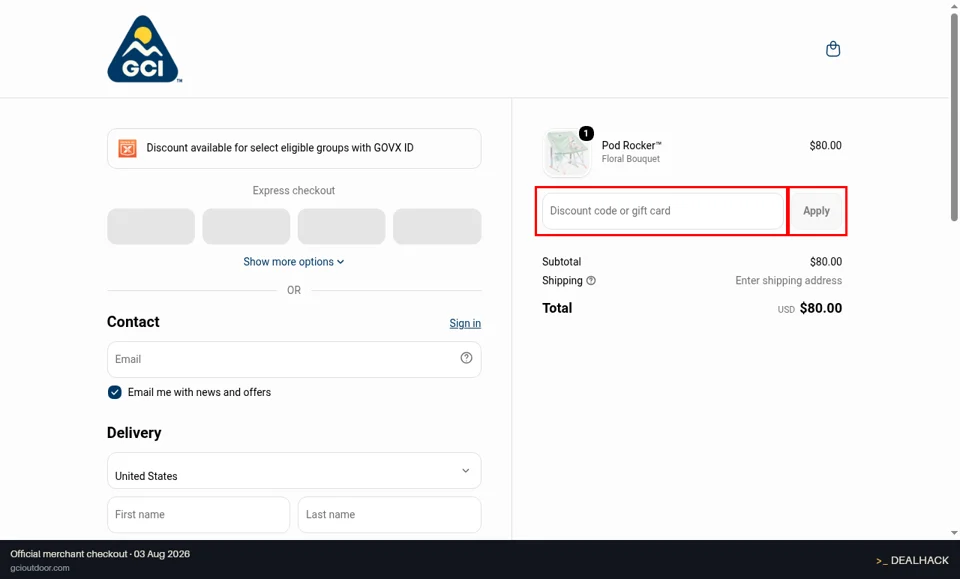960x579 pixels.
Task: Click the First name field
Action: [198, 515]
